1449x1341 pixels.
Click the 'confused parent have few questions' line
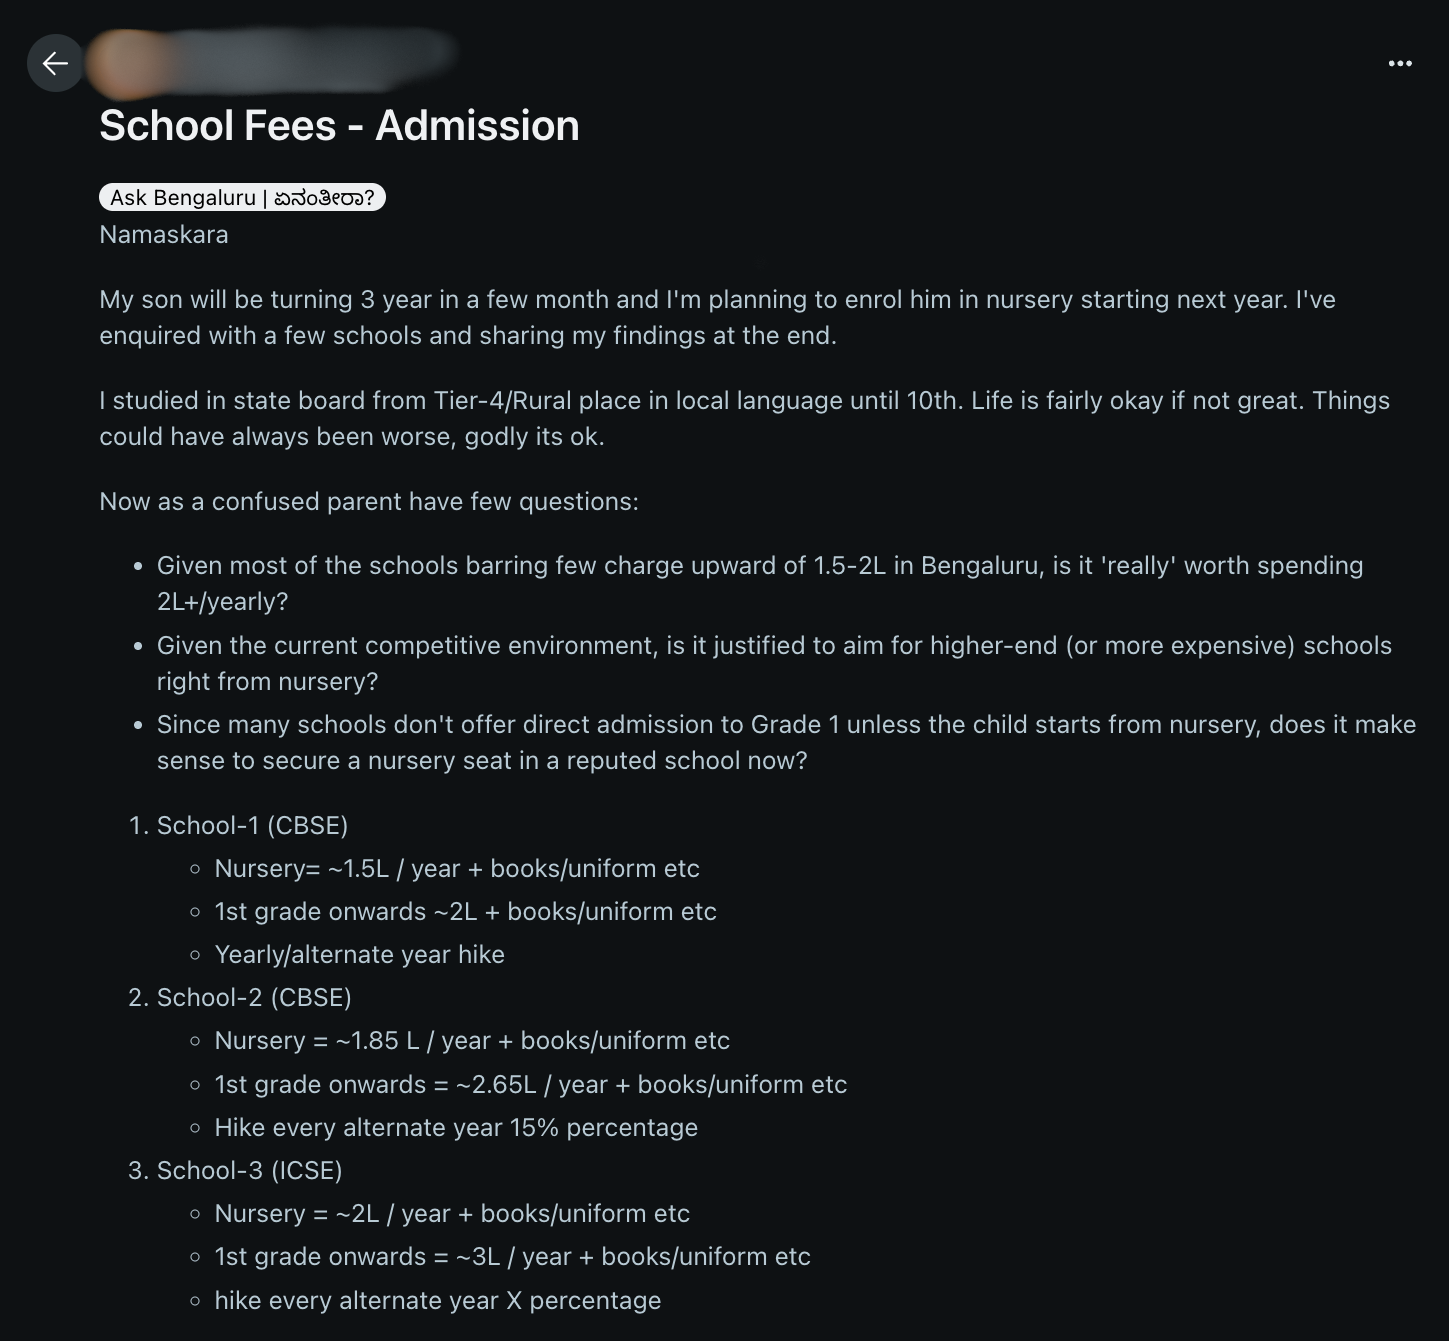click(x=369, y=502)
